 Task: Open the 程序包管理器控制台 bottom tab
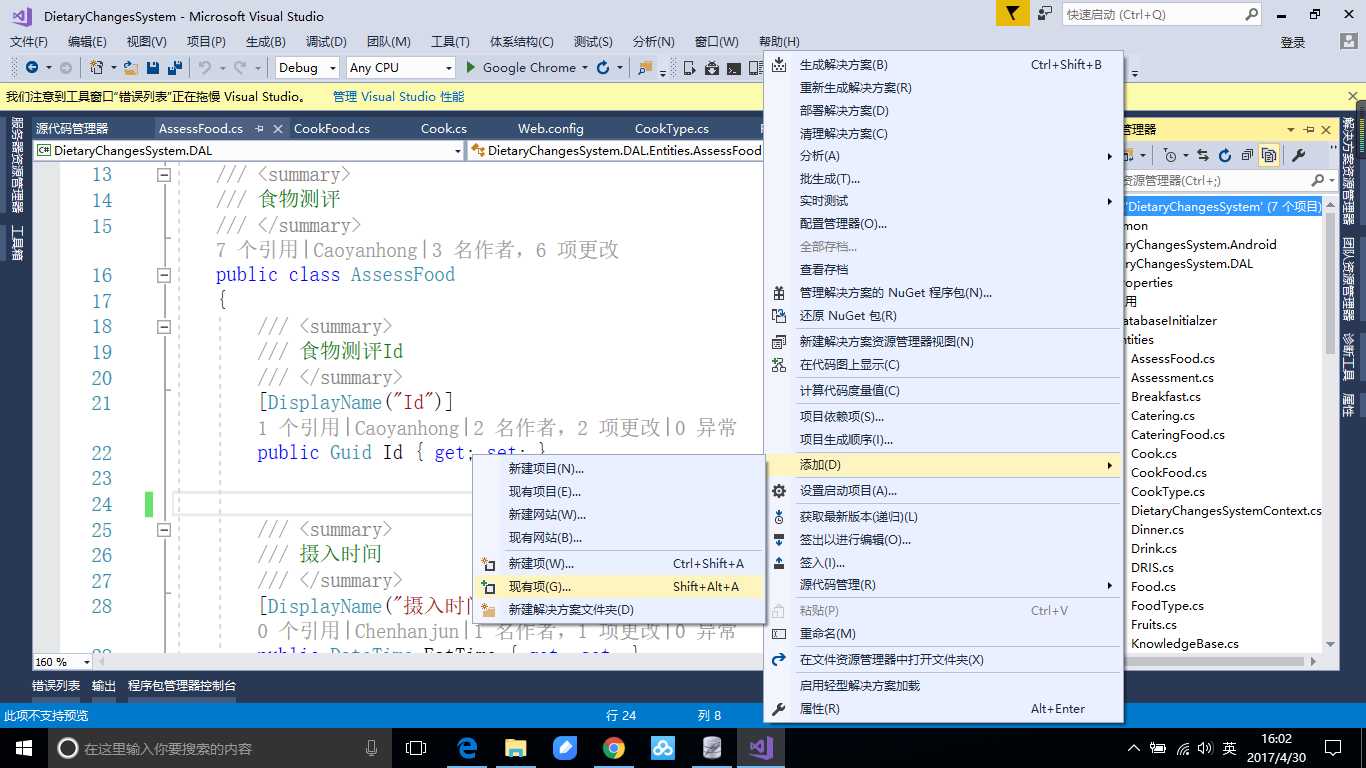(182, 686)
